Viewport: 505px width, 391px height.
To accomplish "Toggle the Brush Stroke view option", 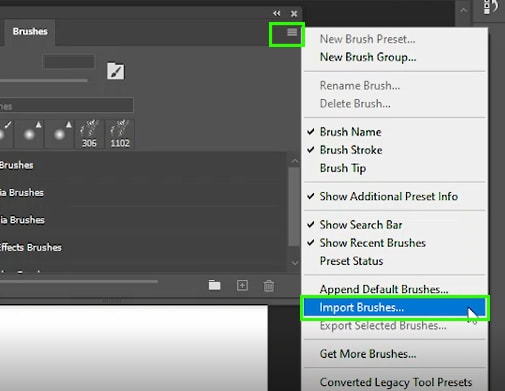I will [x=351, y=150].
